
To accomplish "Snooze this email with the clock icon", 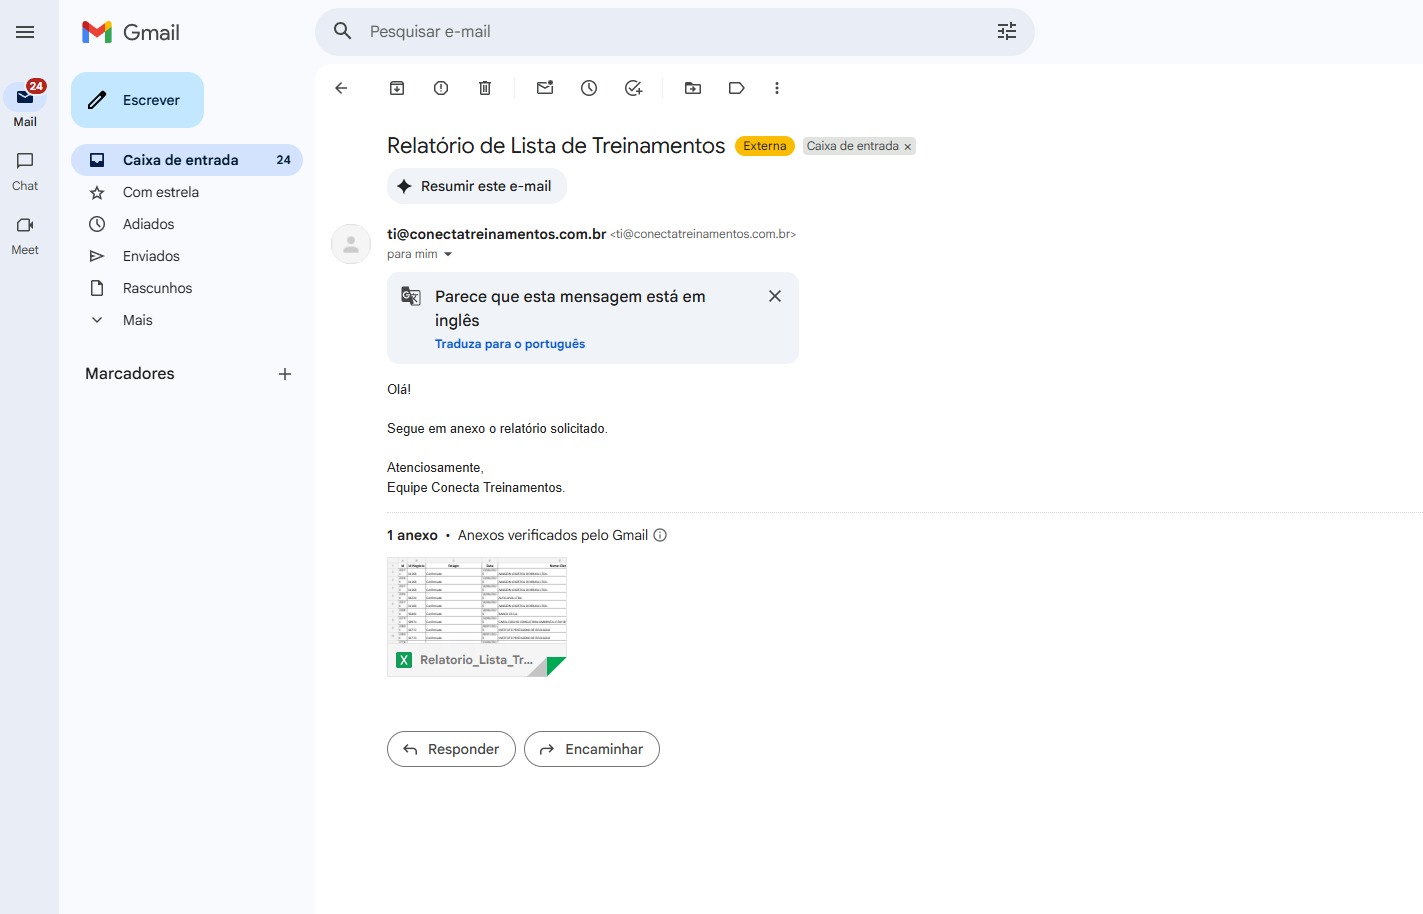I will point(589,88).
